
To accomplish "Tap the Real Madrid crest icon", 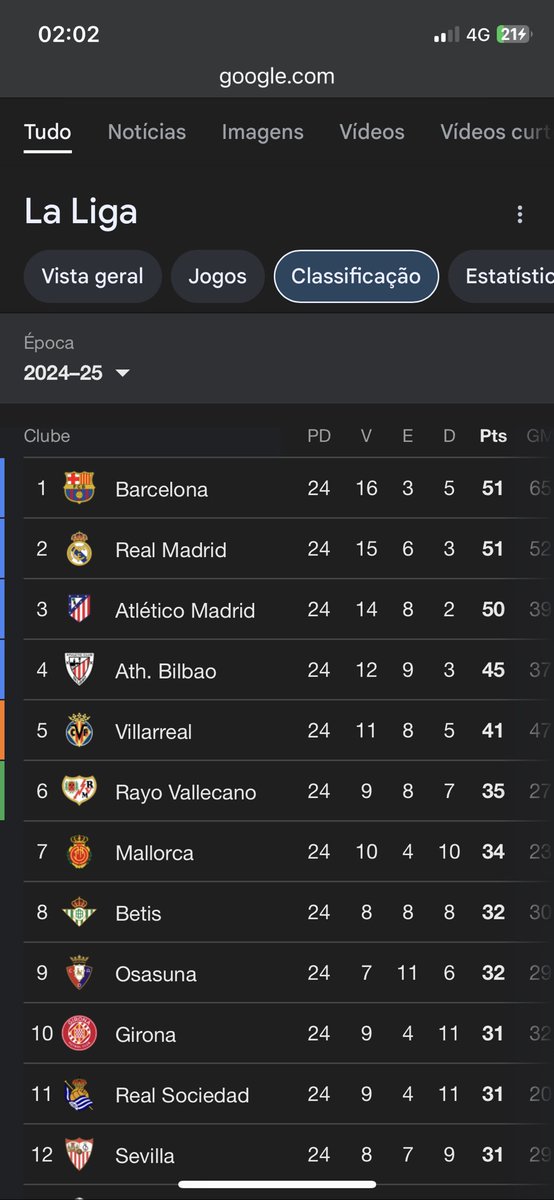I will point(78,549).
